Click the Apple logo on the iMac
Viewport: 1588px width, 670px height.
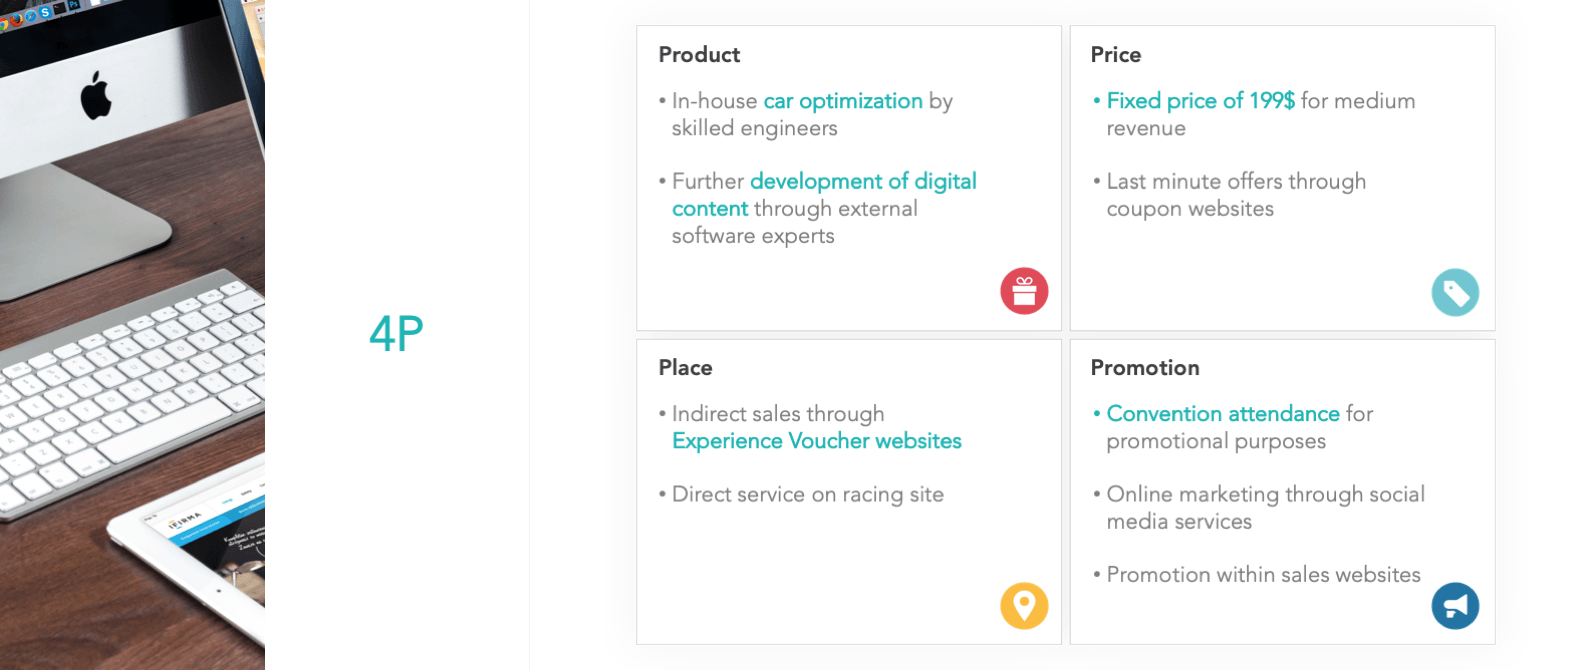point(96,96)
